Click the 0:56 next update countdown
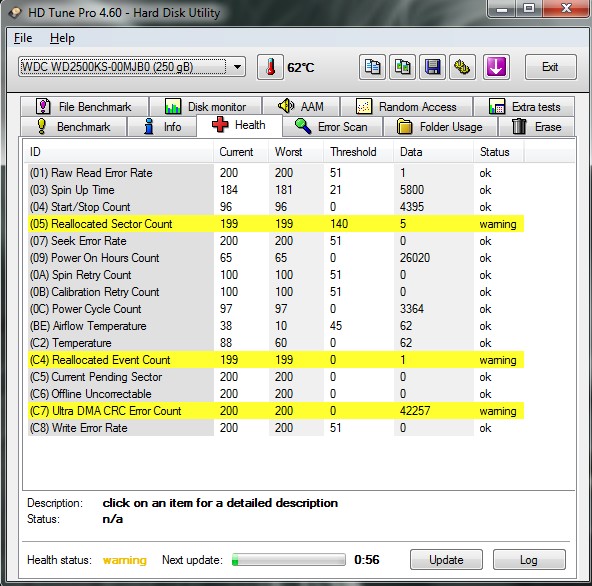The image size is (592, 586). coord(367,560)
